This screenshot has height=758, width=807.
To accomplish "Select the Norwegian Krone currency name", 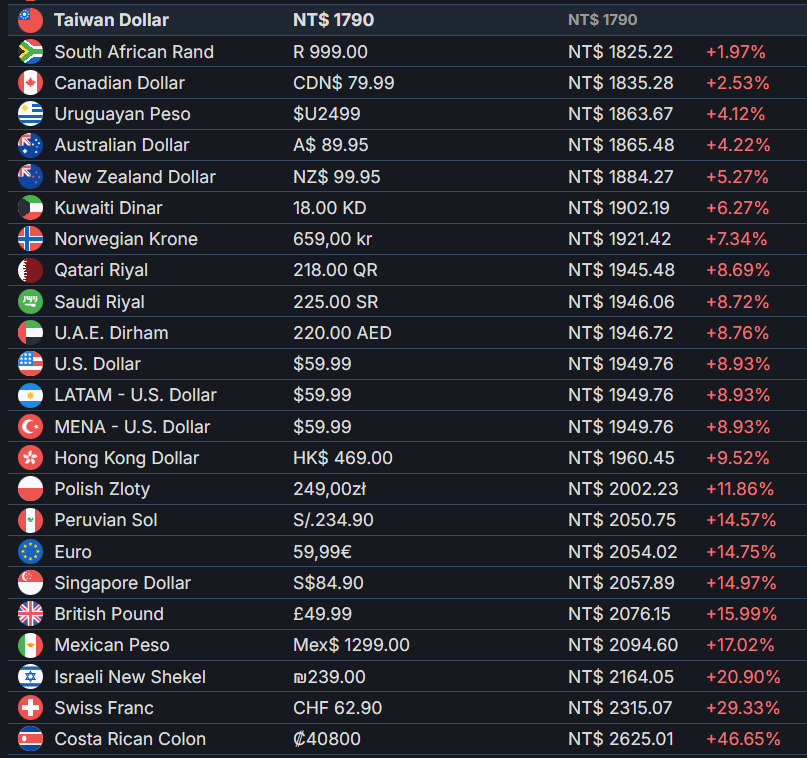I will pyautogui.click(x=126, y=239).
